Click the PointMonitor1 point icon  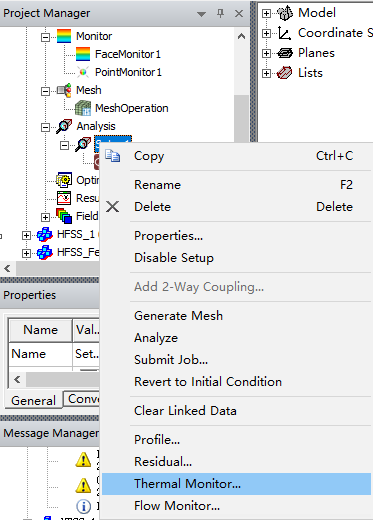(83, 72)
